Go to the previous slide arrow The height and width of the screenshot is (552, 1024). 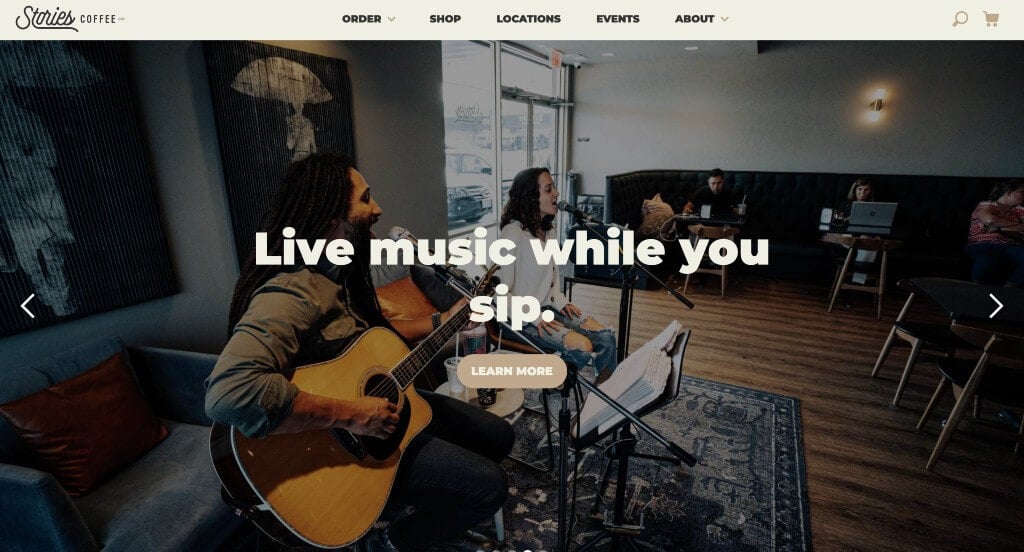pyautogui.click(x=27, y=306)
